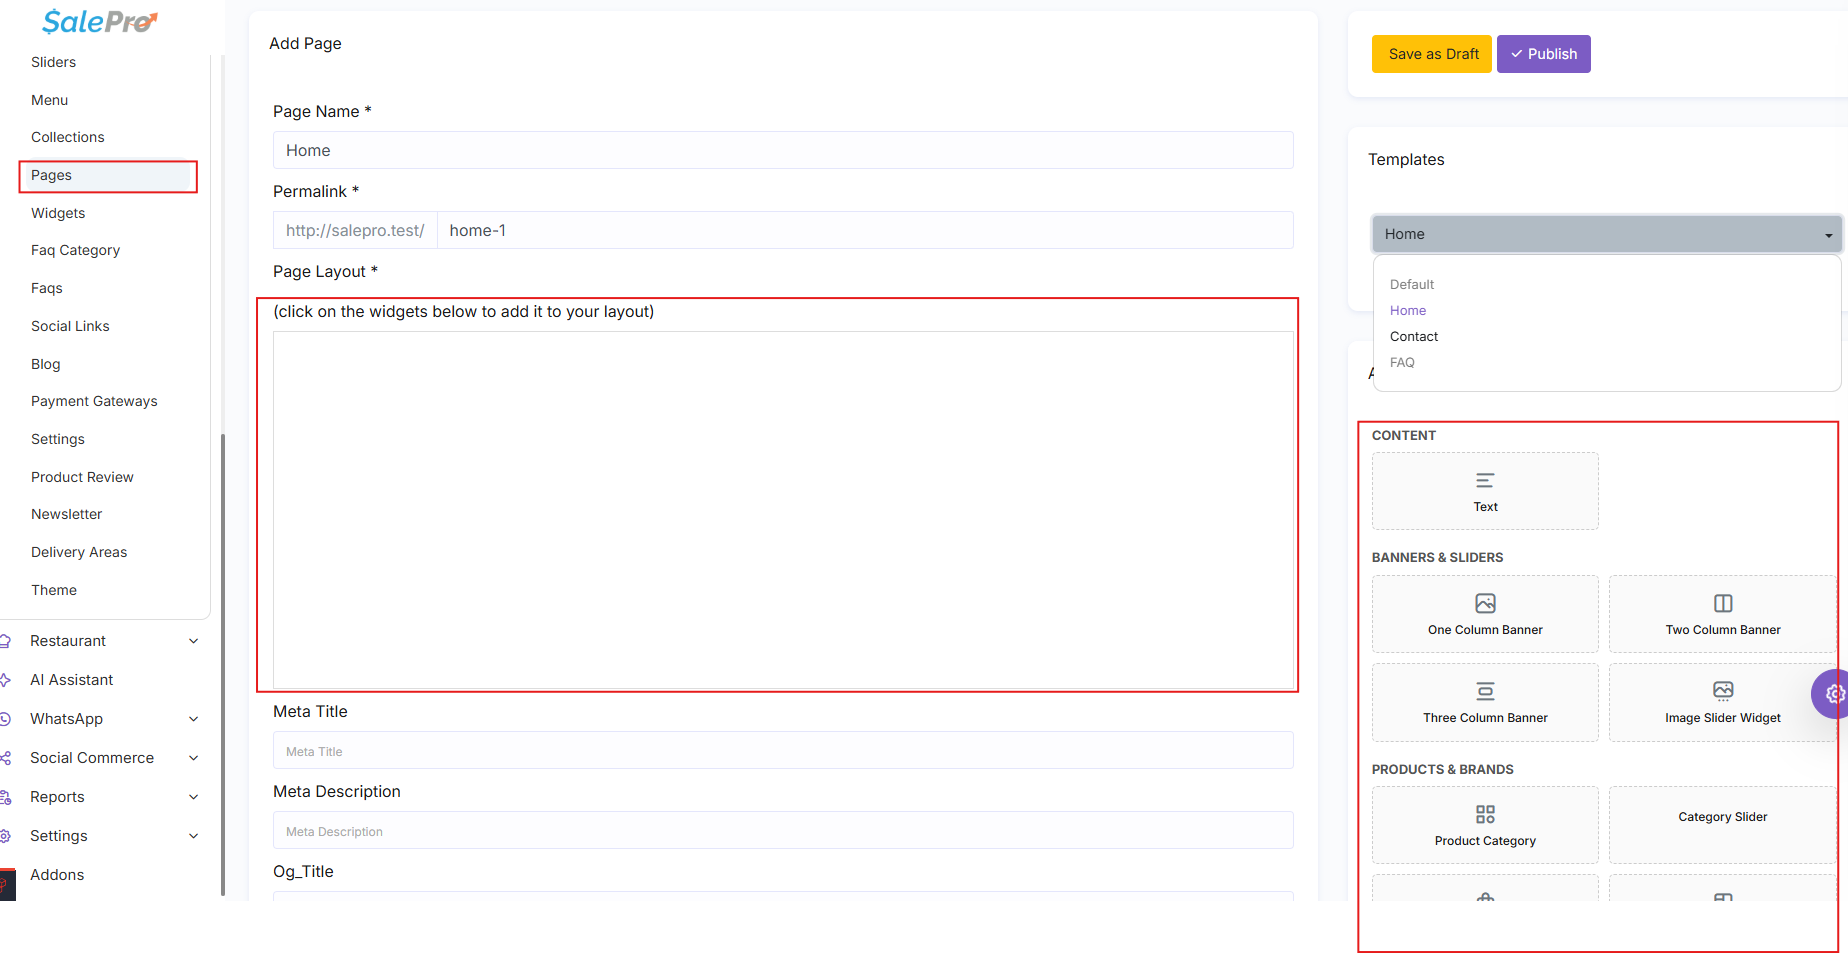Open Collections in the sidebar
Image resolution: width=1848 pixels, height=953 pixels.
(68, 137)
